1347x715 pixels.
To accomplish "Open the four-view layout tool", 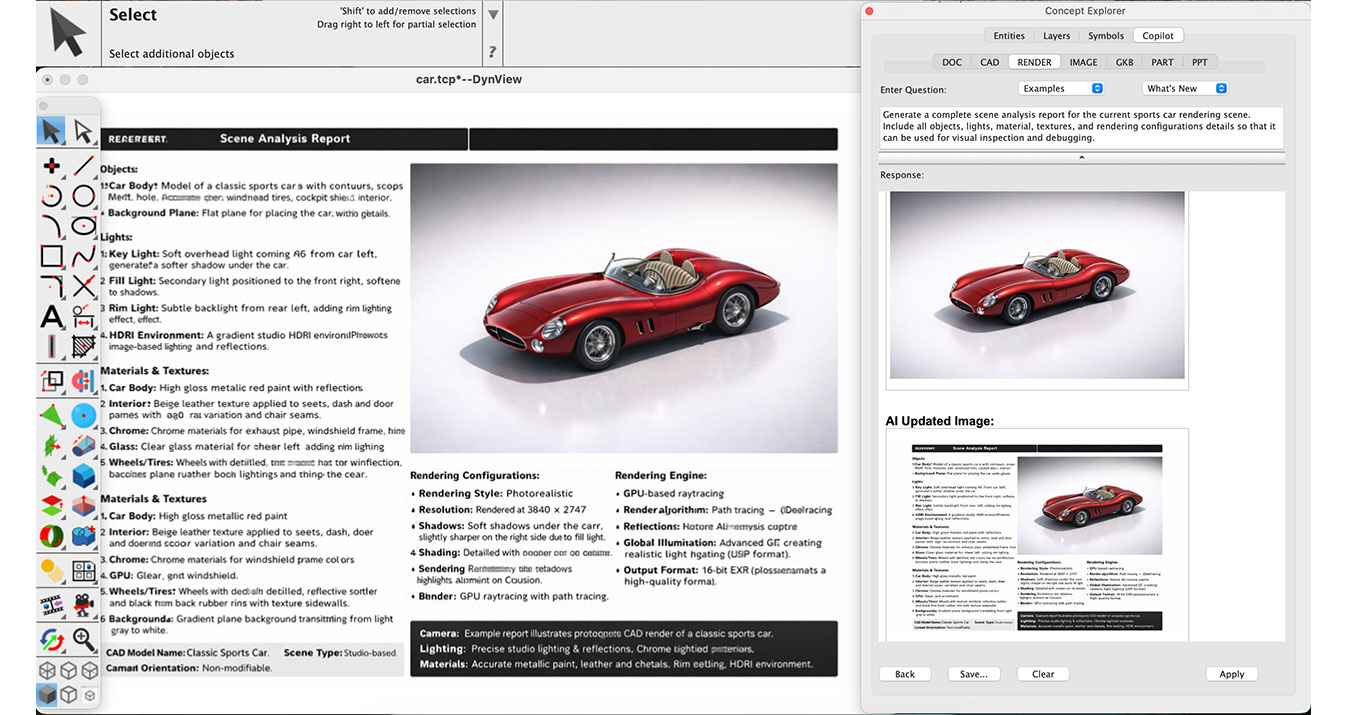I will (x=83, y=570).
